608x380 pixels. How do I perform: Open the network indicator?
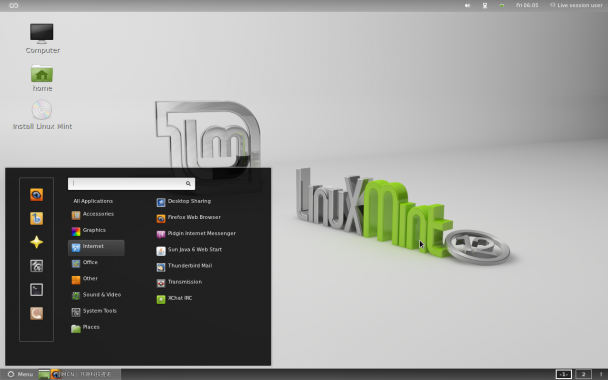(x=485, y=5)
